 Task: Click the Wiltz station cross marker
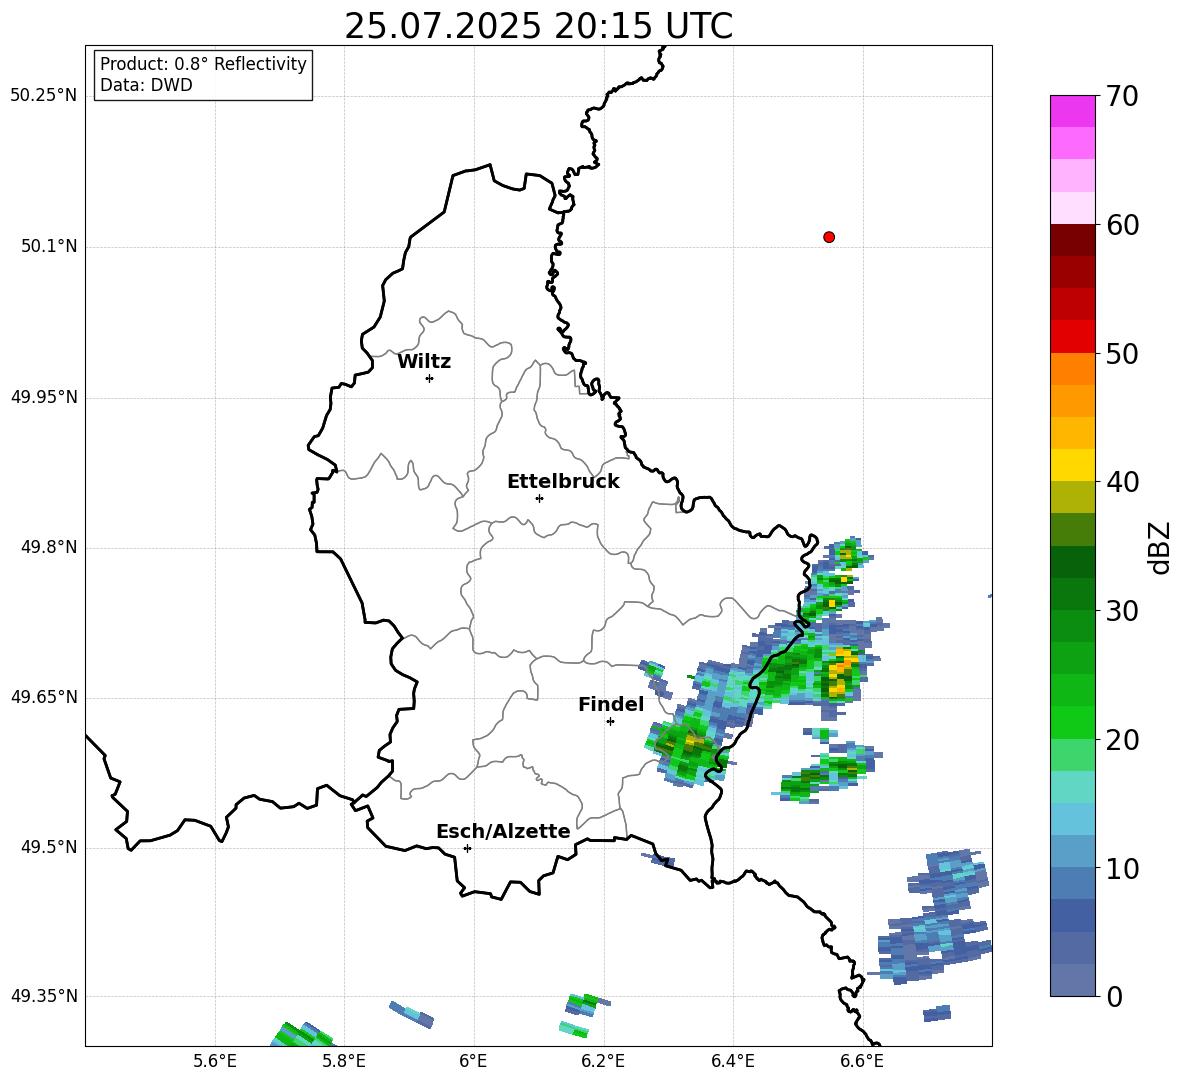pos(430,378)
